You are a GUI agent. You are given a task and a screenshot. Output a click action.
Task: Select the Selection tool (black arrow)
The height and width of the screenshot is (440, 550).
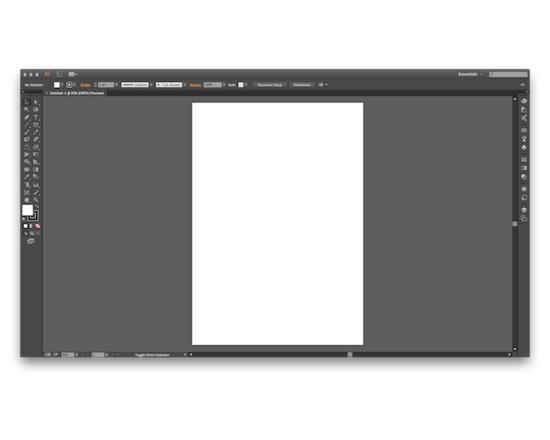pyautogui.click(x=27, y=102)
